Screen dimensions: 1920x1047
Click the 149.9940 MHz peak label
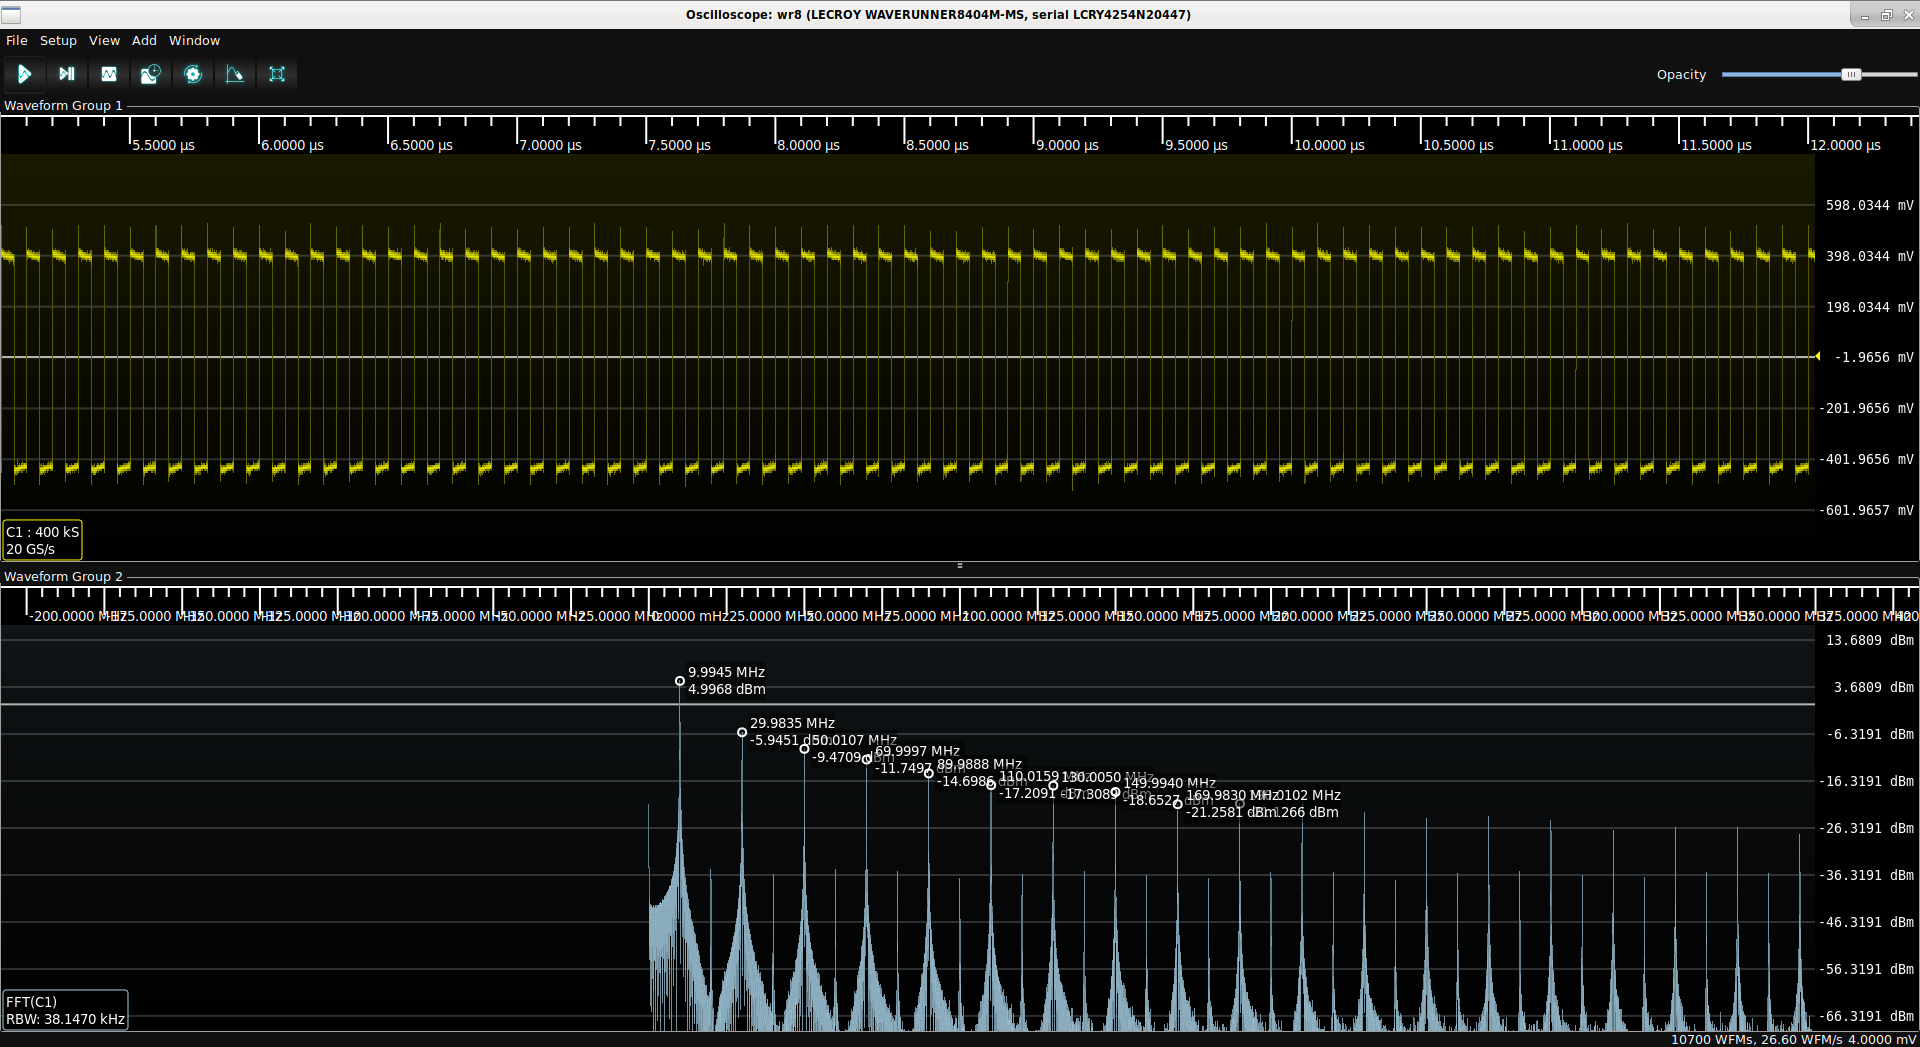point(1169,784)
